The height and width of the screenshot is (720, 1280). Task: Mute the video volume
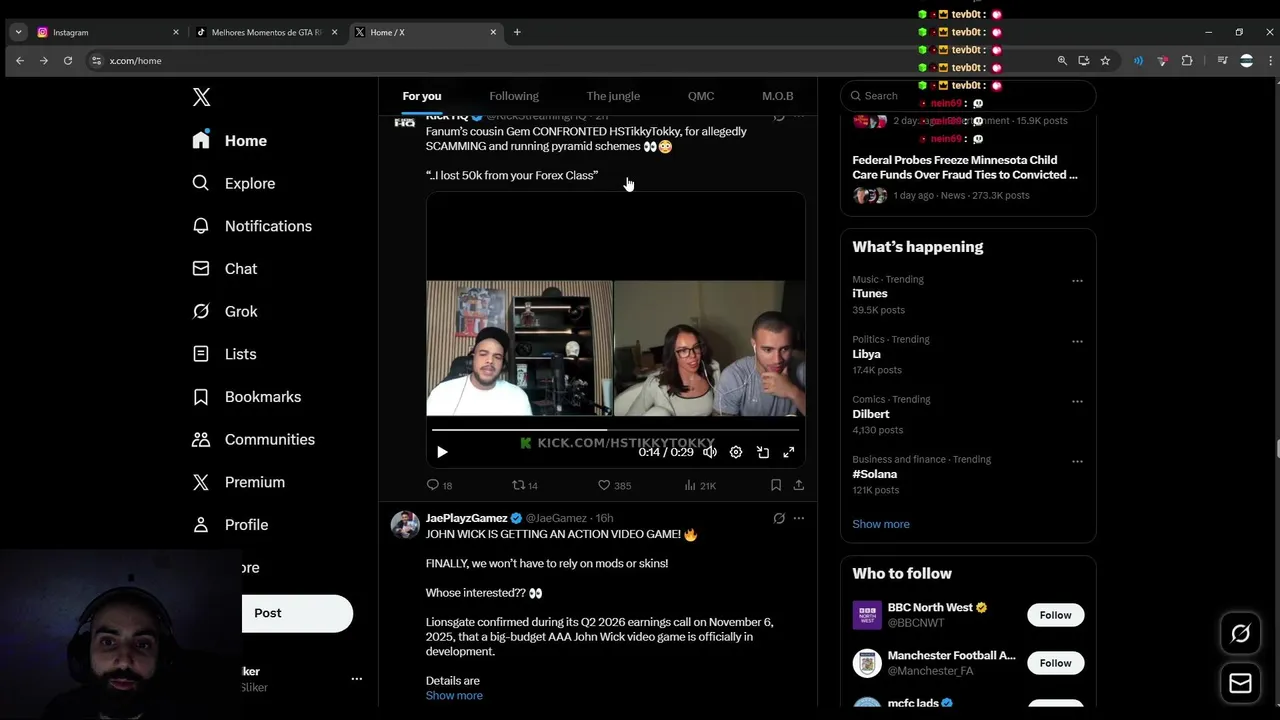(710, 452)
